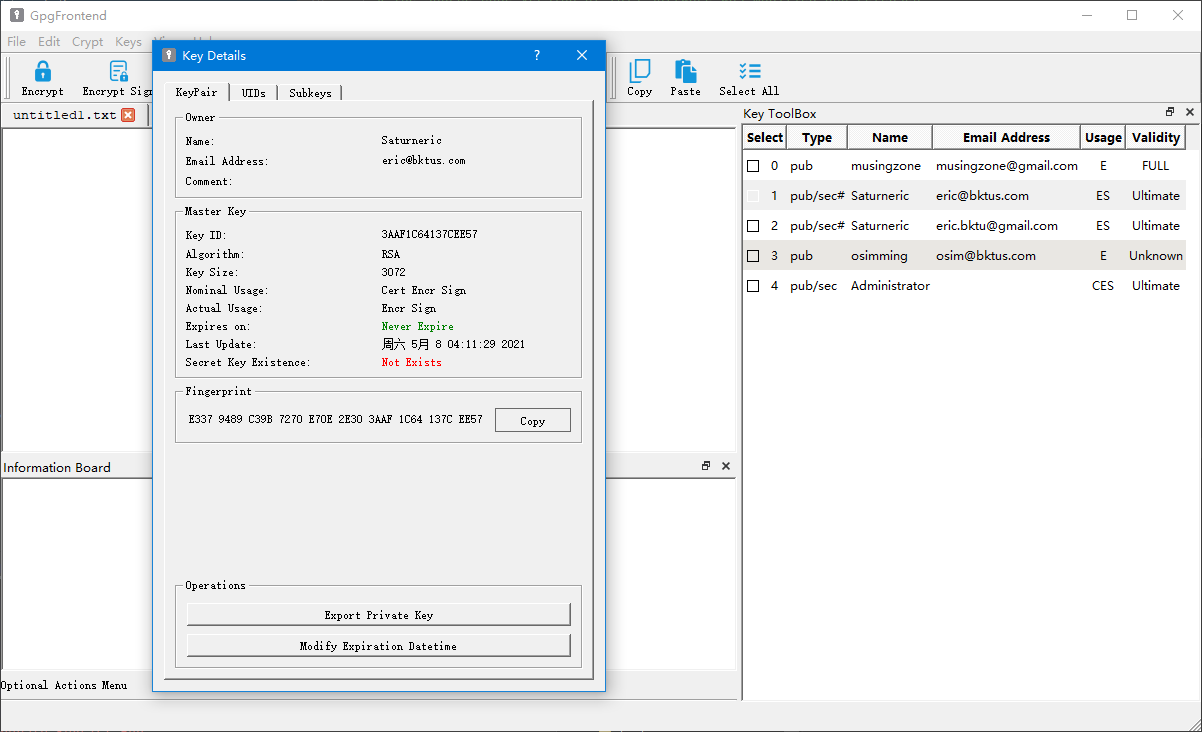Click the Key ID value 3AAF1C64137CEE57

click(x=429, y=234)
